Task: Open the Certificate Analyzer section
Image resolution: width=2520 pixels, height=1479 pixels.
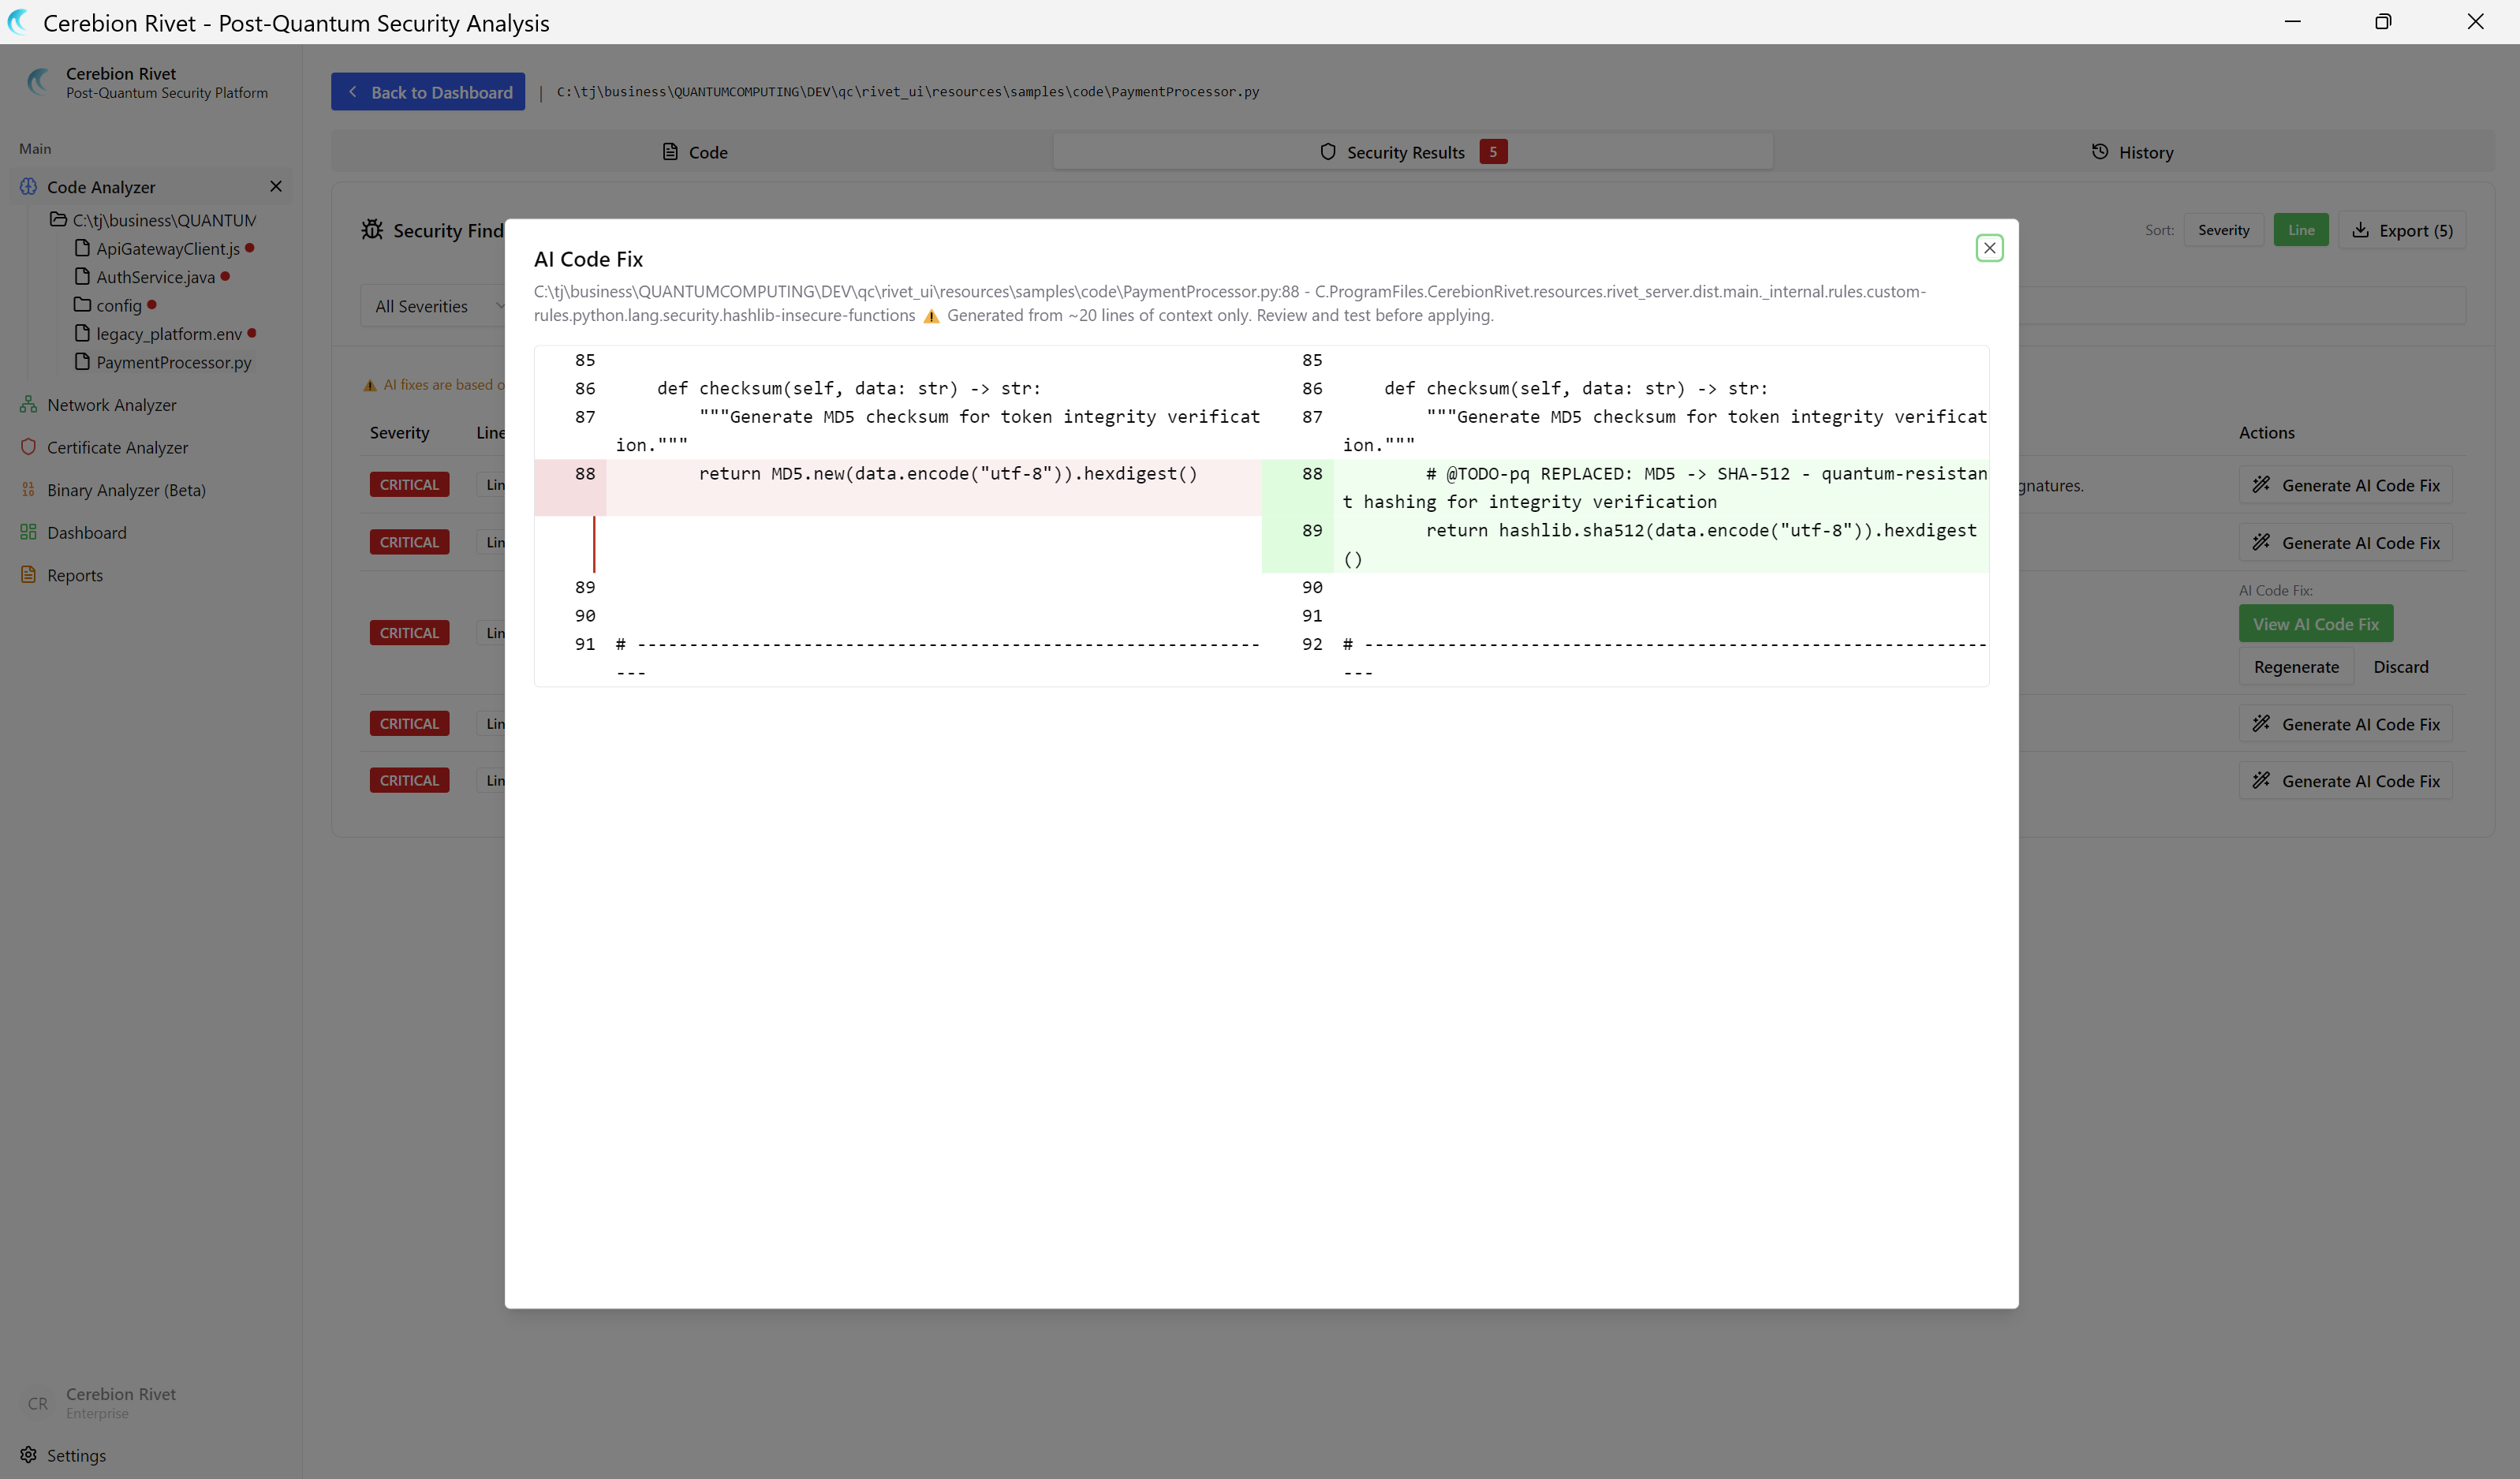Action: [117, 448]
